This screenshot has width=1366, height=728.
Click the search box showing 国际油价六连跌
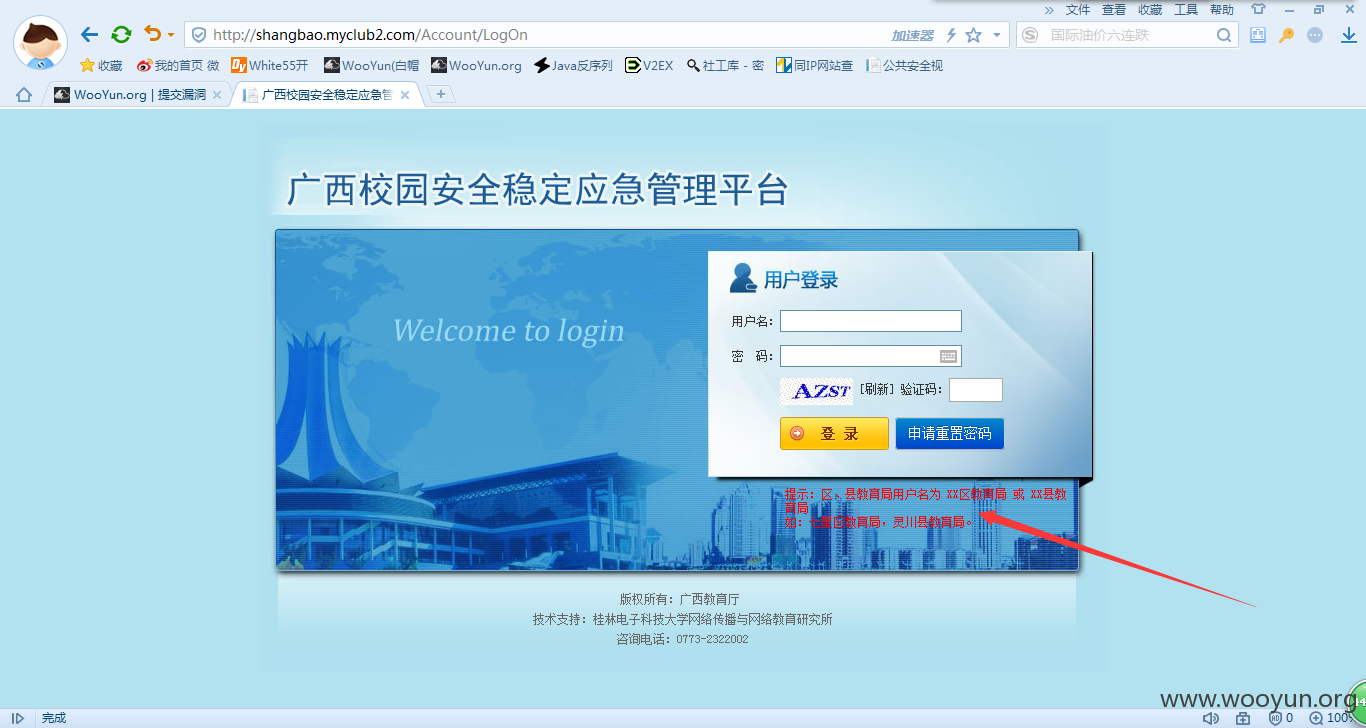pos(1128,35)
